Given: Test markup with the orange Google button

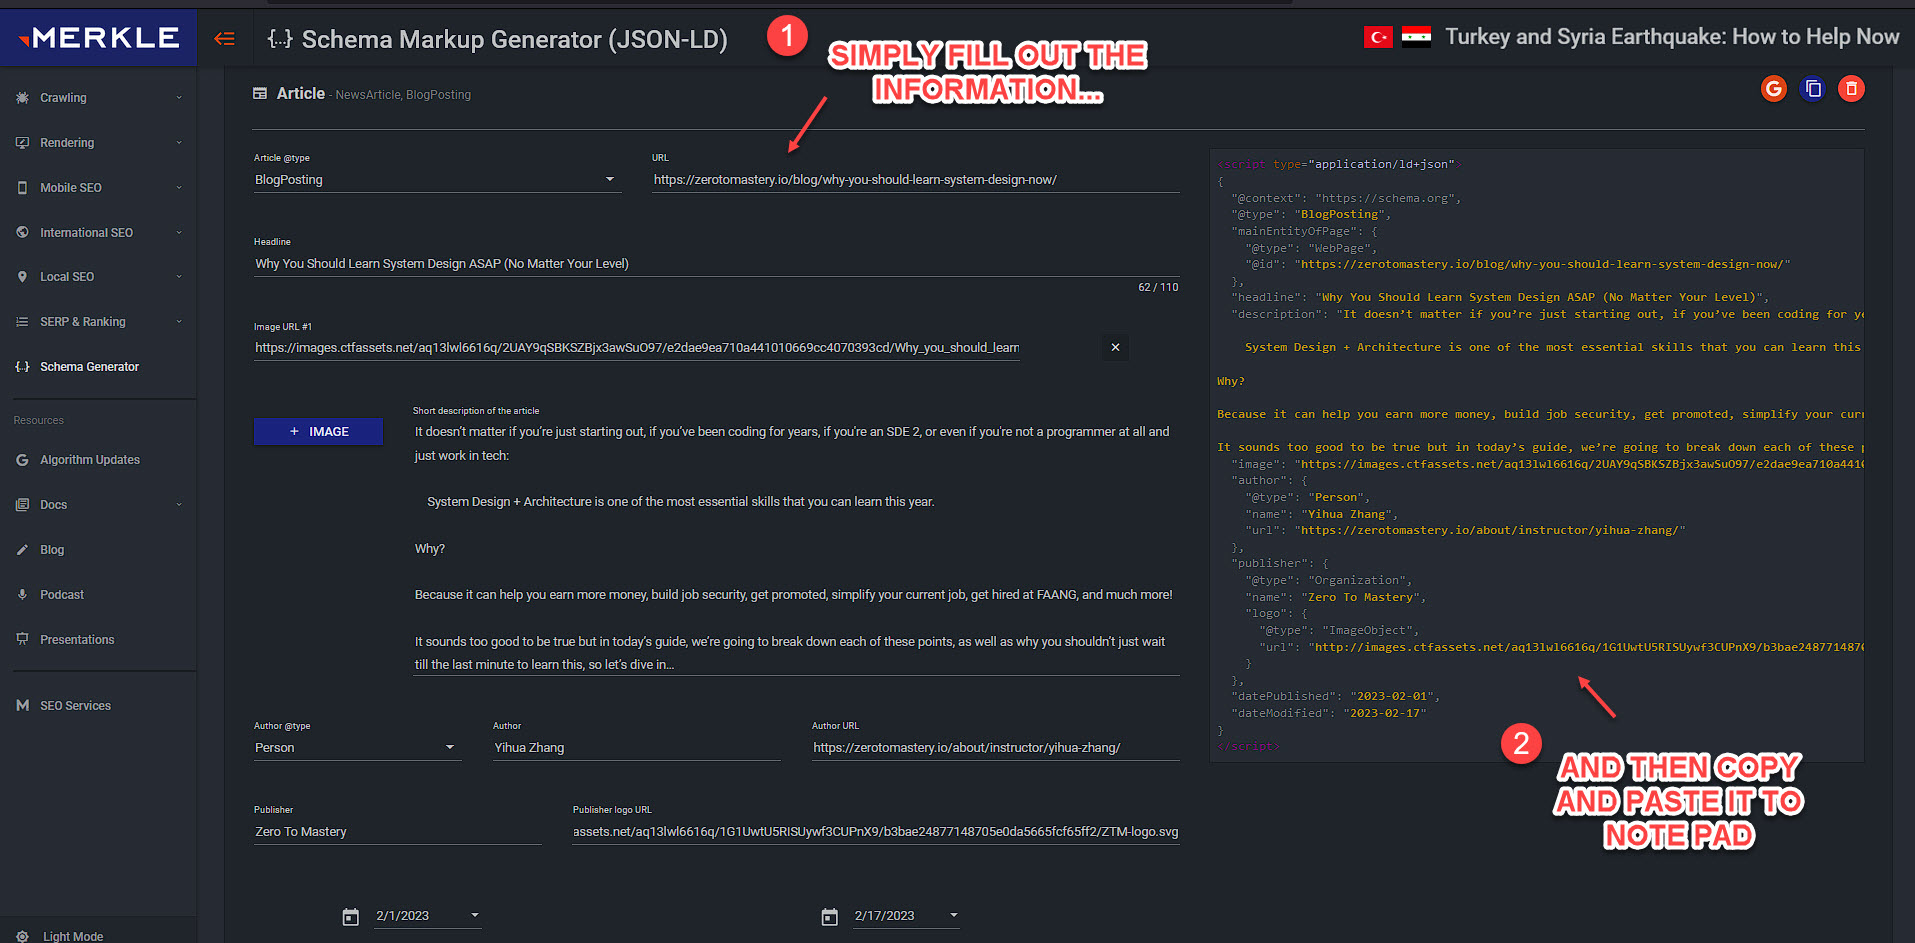Looking at the screenshot, I should [x=1774, y=89].
